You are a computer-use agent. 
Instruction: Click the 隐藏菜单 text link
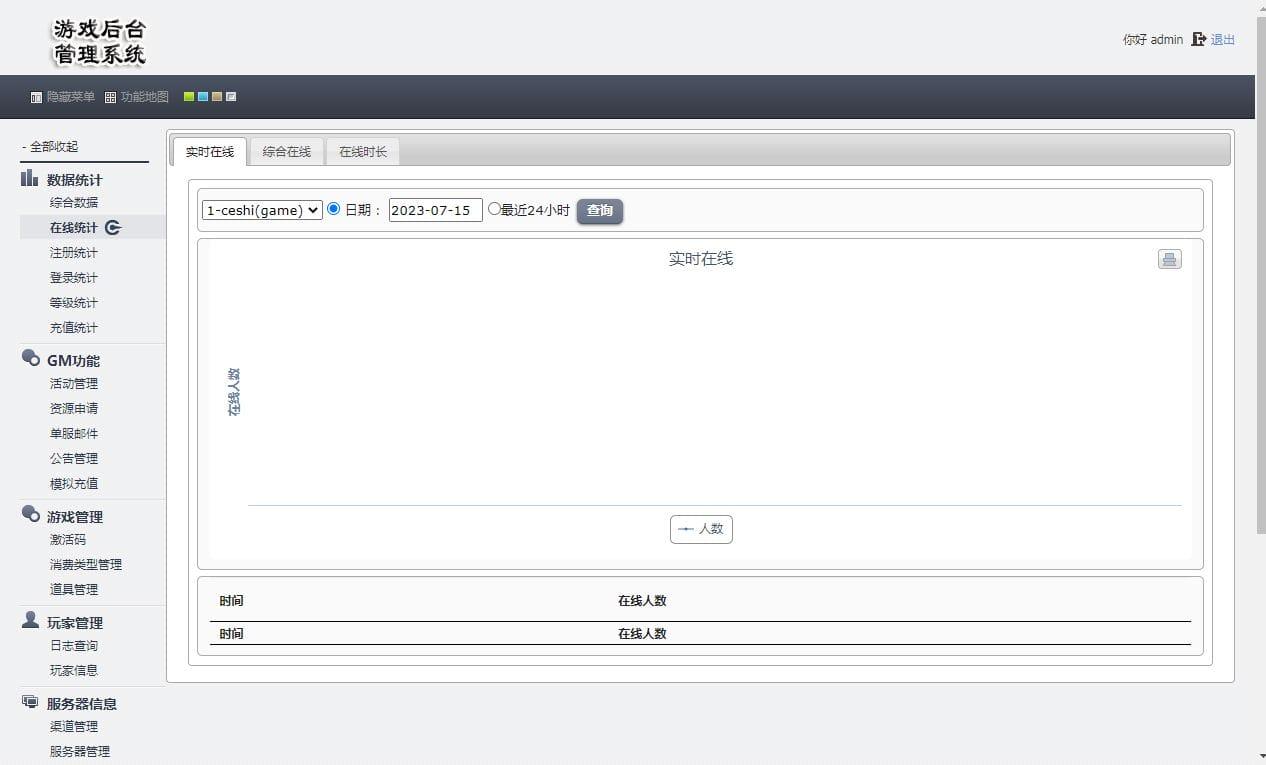pyautogui.click(x=71, y=97)
